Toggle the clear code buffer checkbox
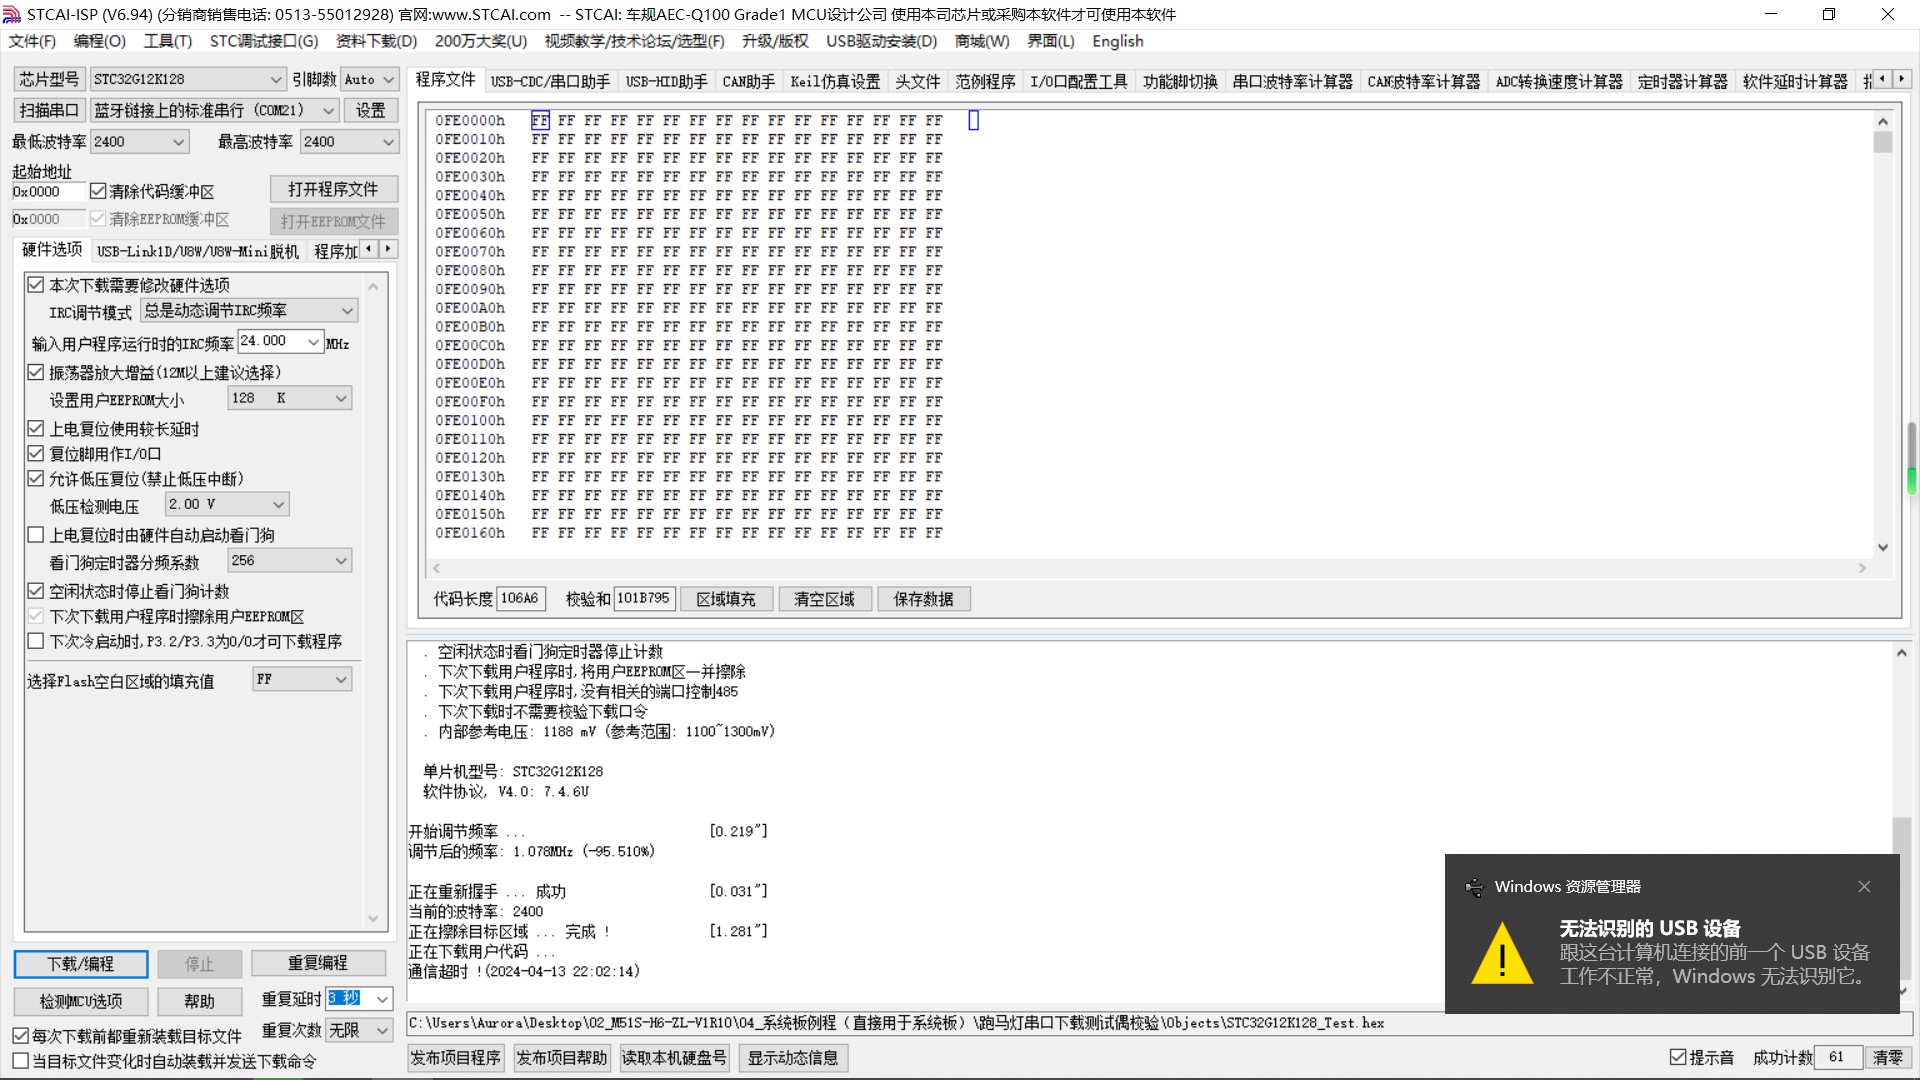The image size is (1920, 1080). point(98,191)
